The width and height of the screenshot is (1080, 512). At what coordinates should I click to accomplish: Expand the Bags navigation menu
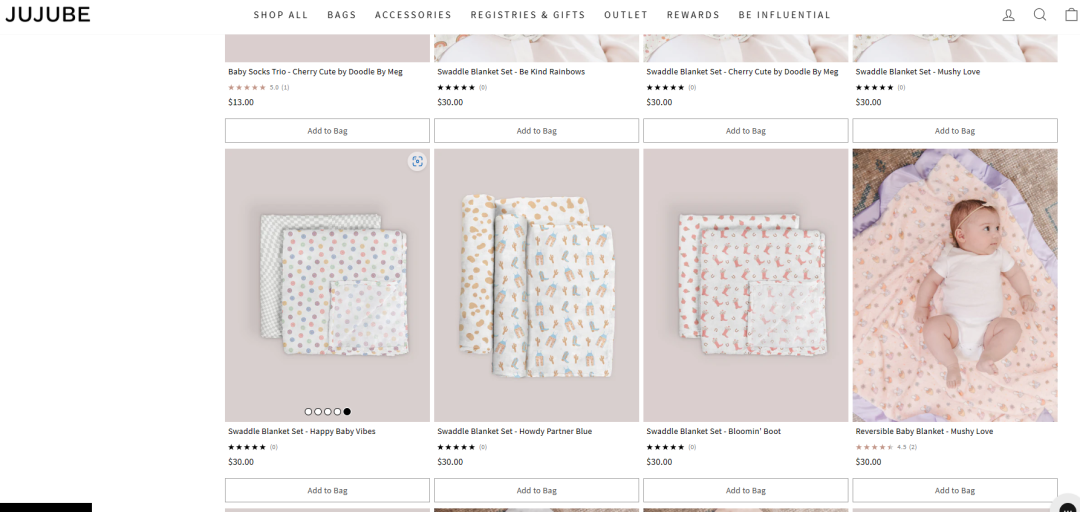coord(341,15)
